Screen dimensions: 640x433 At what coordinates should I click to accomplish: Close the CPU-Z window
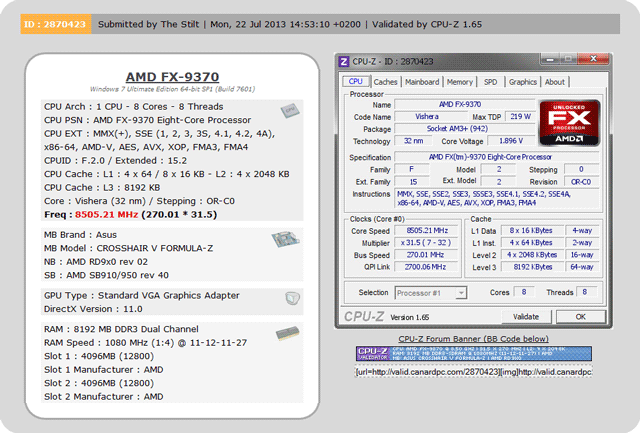tap(593, 59)
